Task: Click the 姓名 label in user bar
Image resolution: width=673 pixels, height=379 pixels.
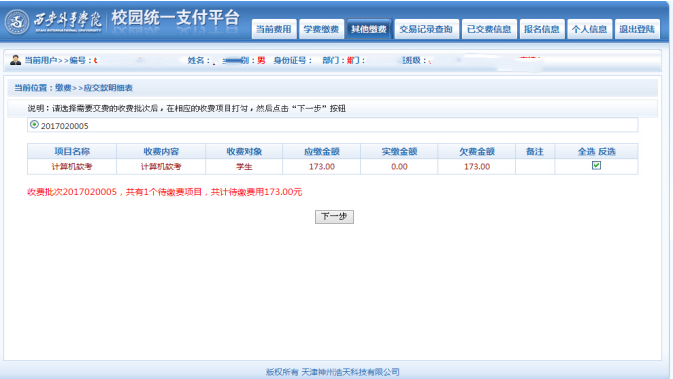Action: coord(198,61)
